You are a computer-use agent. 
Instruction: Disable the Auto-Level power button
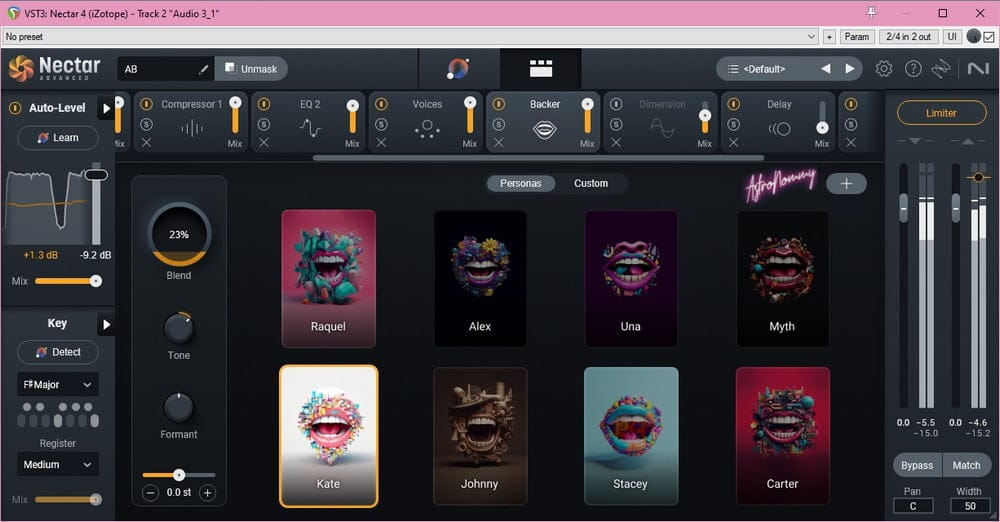[15, 108]
